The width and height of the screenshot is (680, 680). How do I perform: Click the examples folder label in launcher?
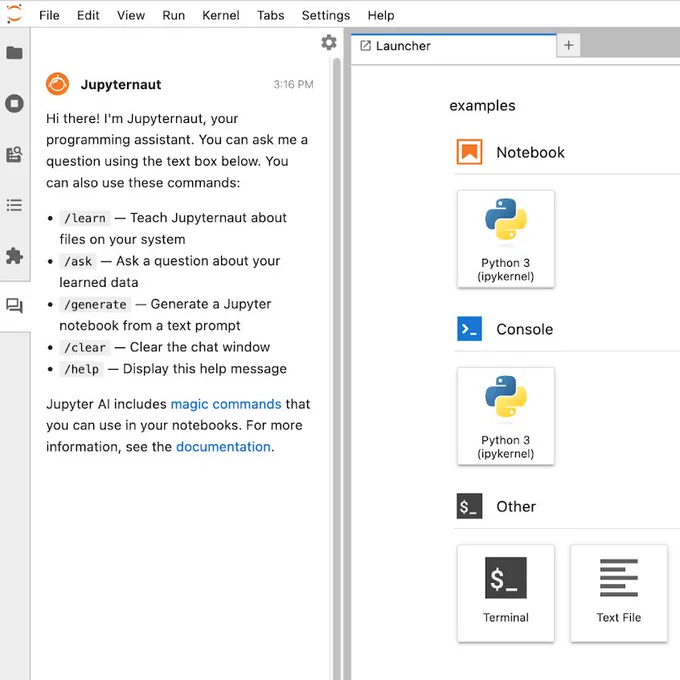[482, 105]
